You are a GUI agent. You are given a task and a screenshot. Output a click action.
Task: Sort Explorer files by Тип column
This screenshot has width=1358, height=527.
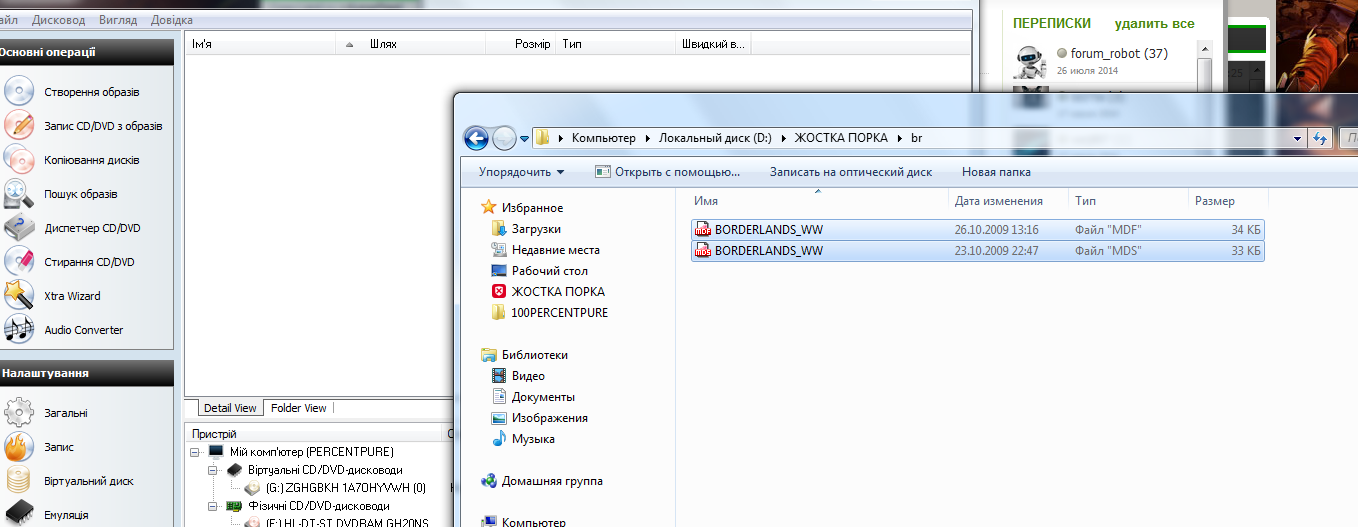coord(1128,201)
